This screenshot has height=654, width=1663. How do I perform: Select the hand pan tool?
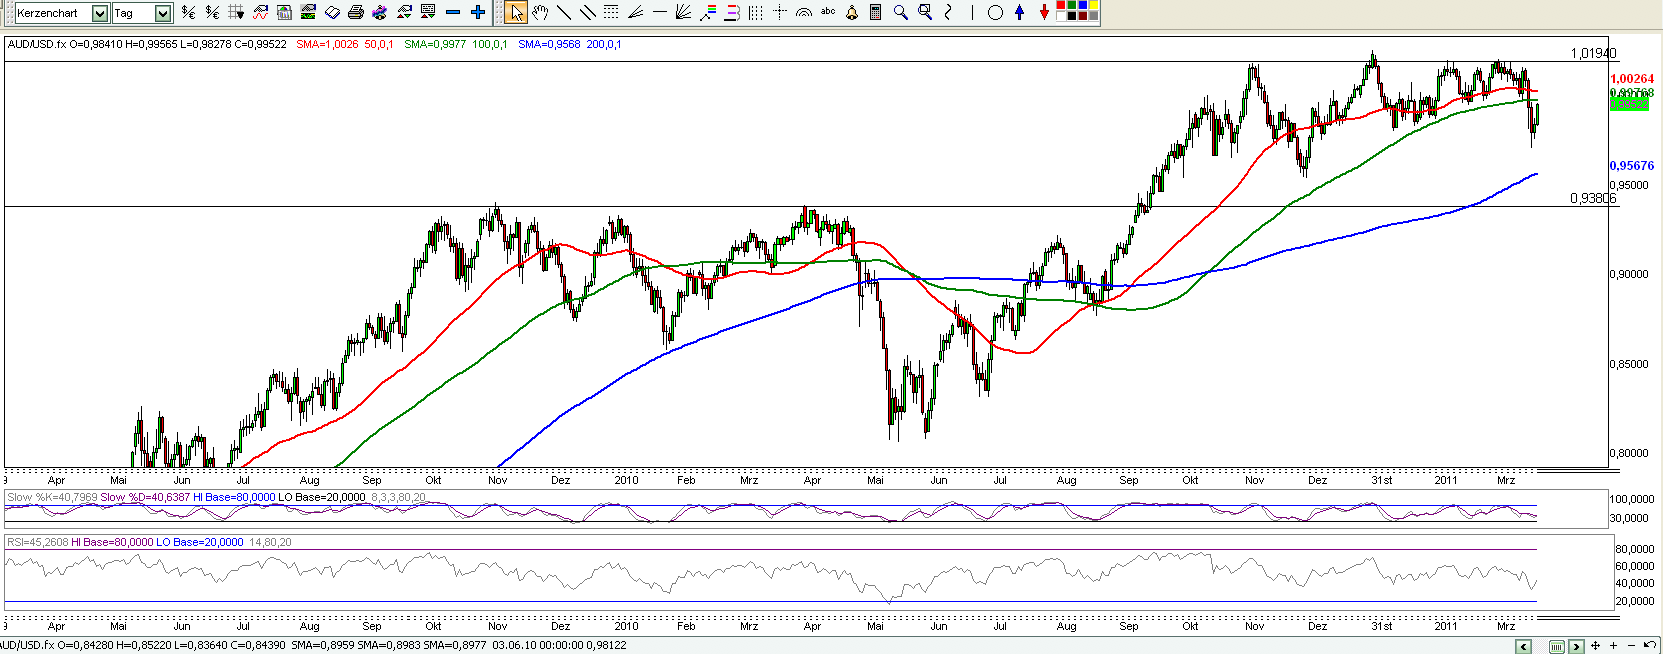(540, 12)
